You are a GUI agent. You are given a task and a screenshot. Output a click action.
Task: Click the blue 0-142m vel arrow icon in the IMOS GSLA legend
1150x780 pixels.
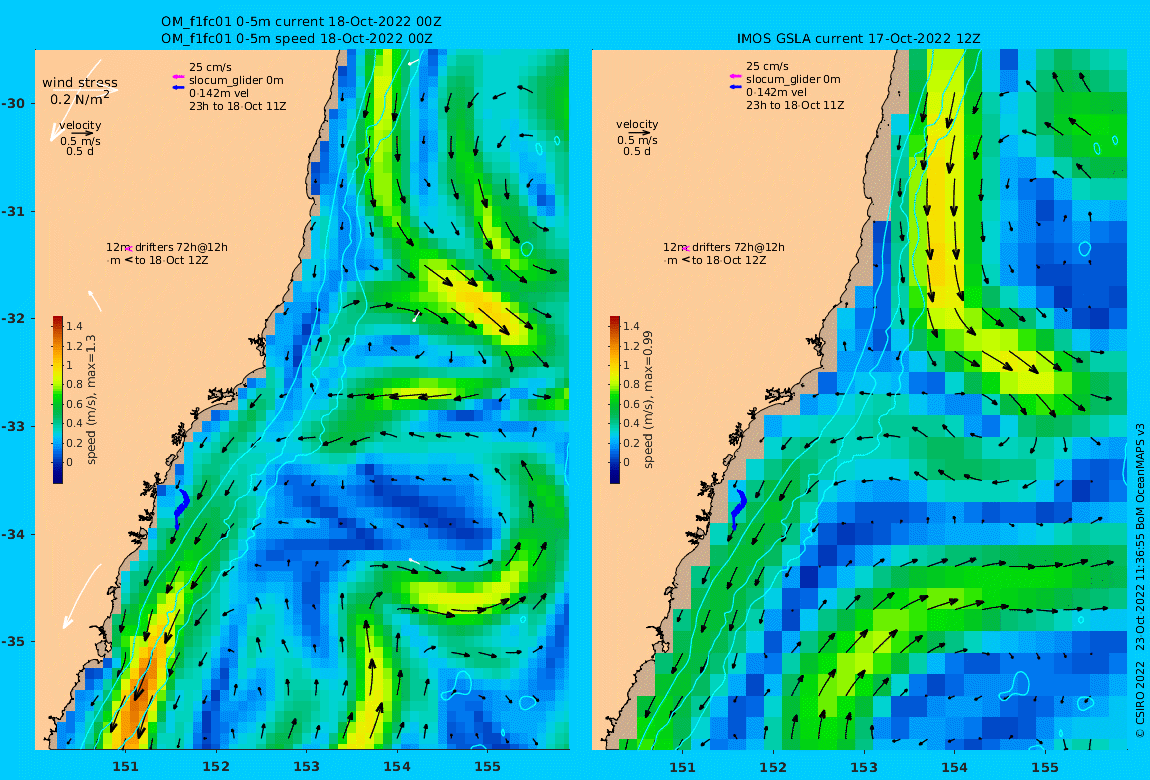(x=736, y=87)
